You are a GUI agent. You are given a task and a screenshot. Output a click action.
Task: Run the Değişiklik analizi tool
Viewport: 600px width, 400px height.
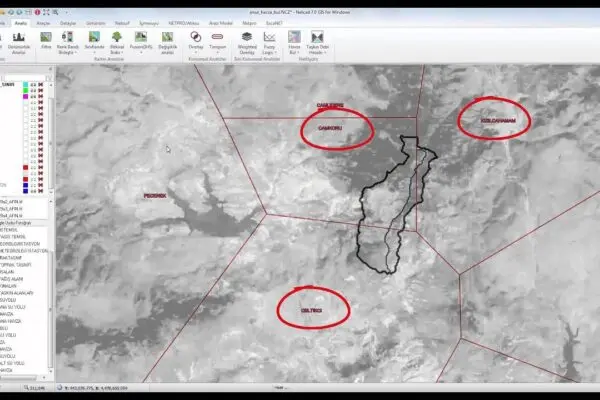point(167,42)
